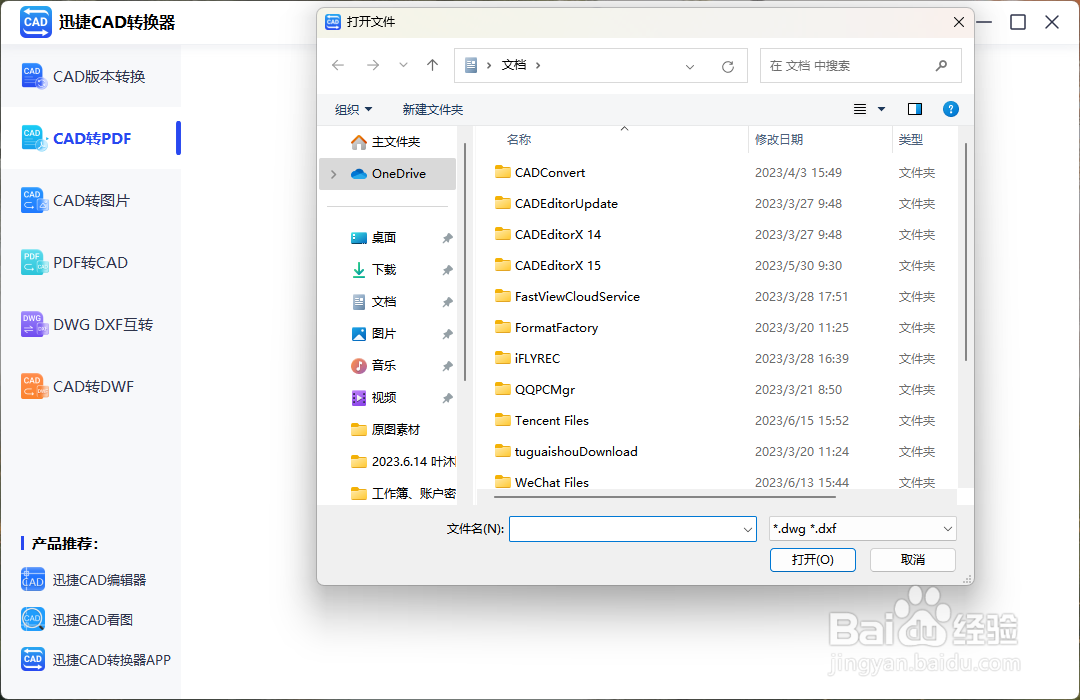Select the FormatFactory folder
The image size is (1080, 700).
point(547,328)
